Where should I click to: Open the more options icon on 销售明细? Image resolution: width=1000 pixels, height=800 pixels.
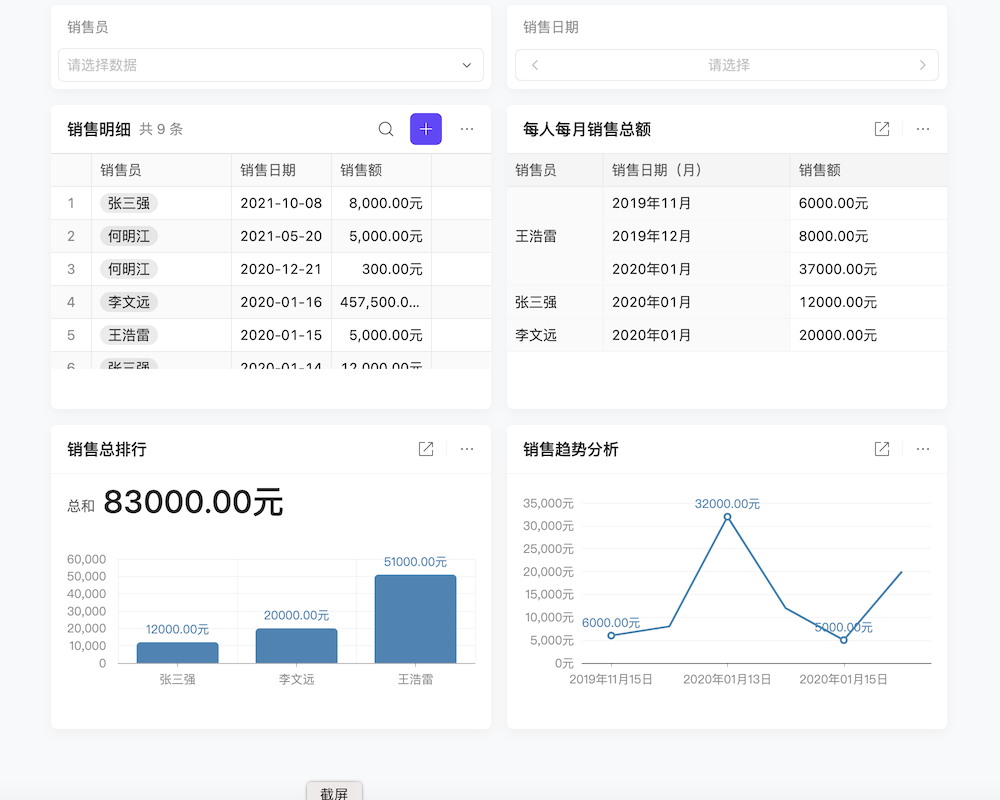466,129
